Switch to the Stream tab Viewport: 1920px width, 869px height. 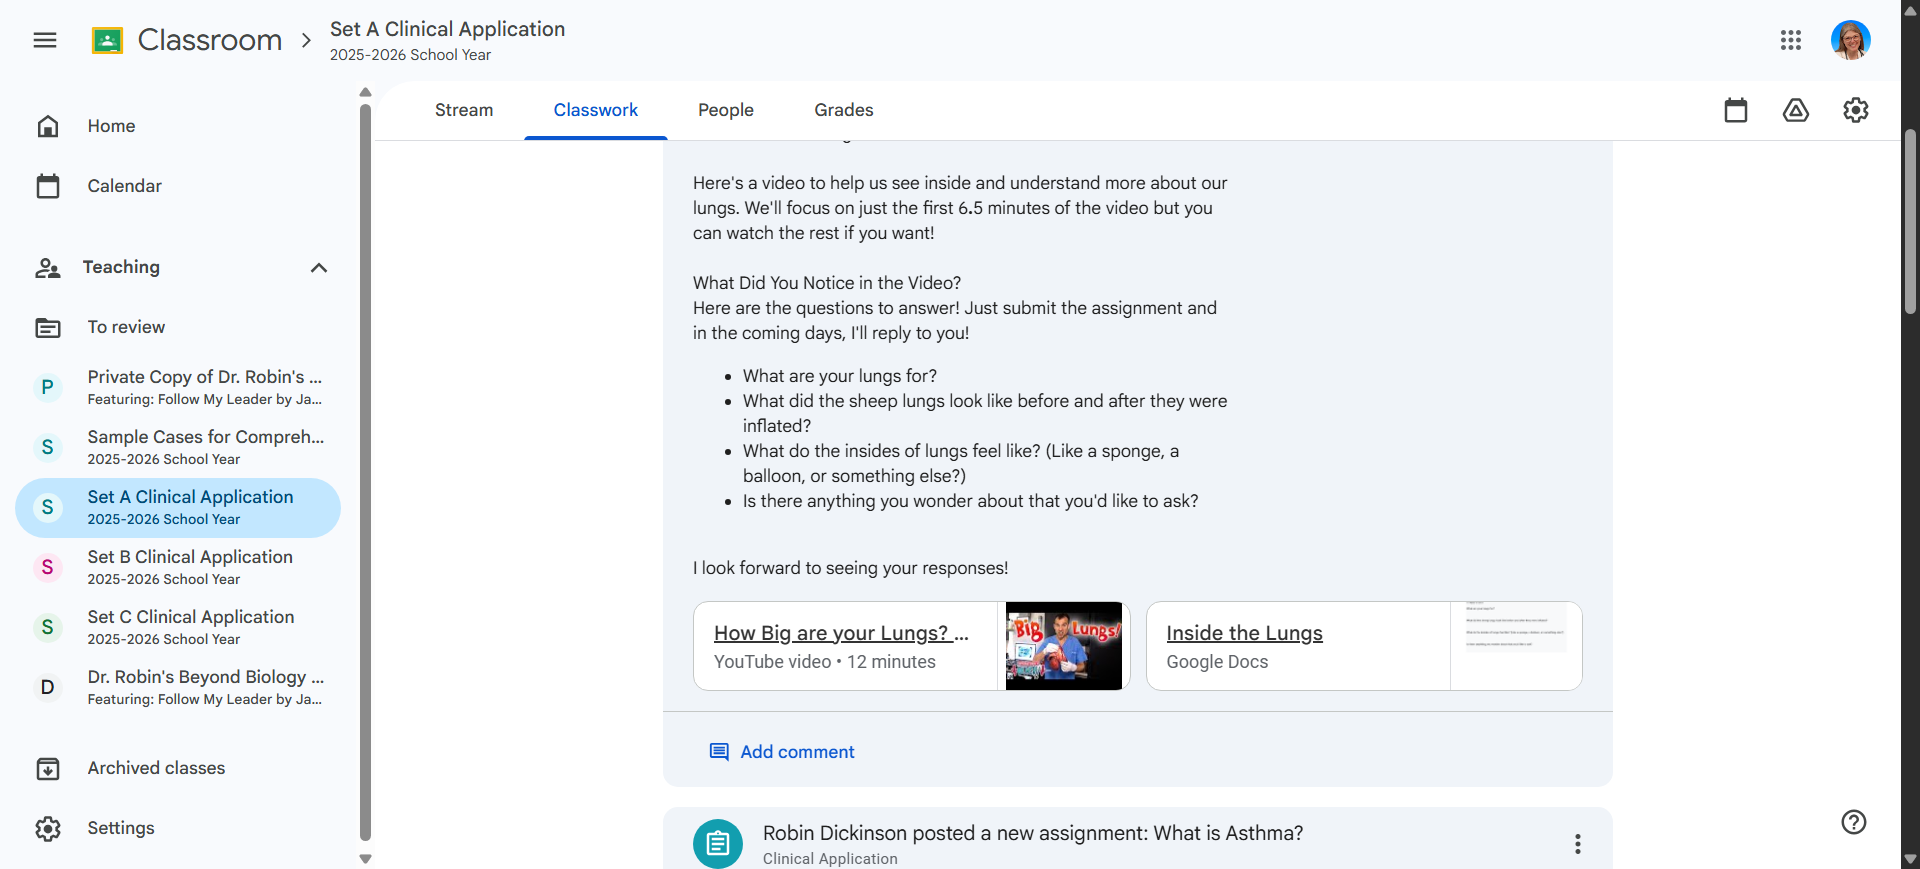[x=464, y=110]
